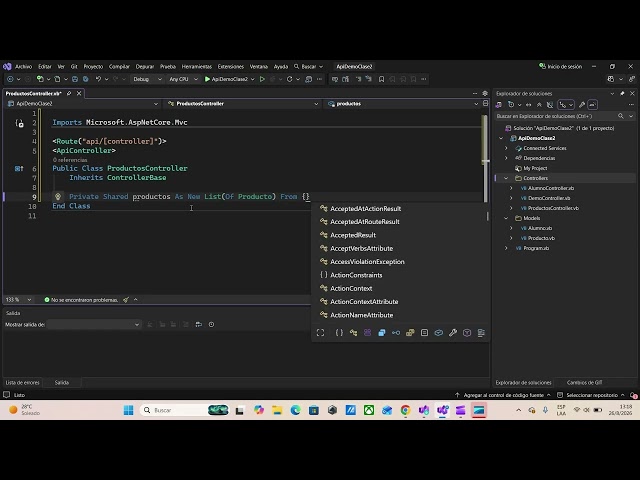Viewport: 640px width, 480px height.
Task: Pin the Solution Explorer panel with pushpin icon
Action: pyautogui.click(x=622, y=93)
